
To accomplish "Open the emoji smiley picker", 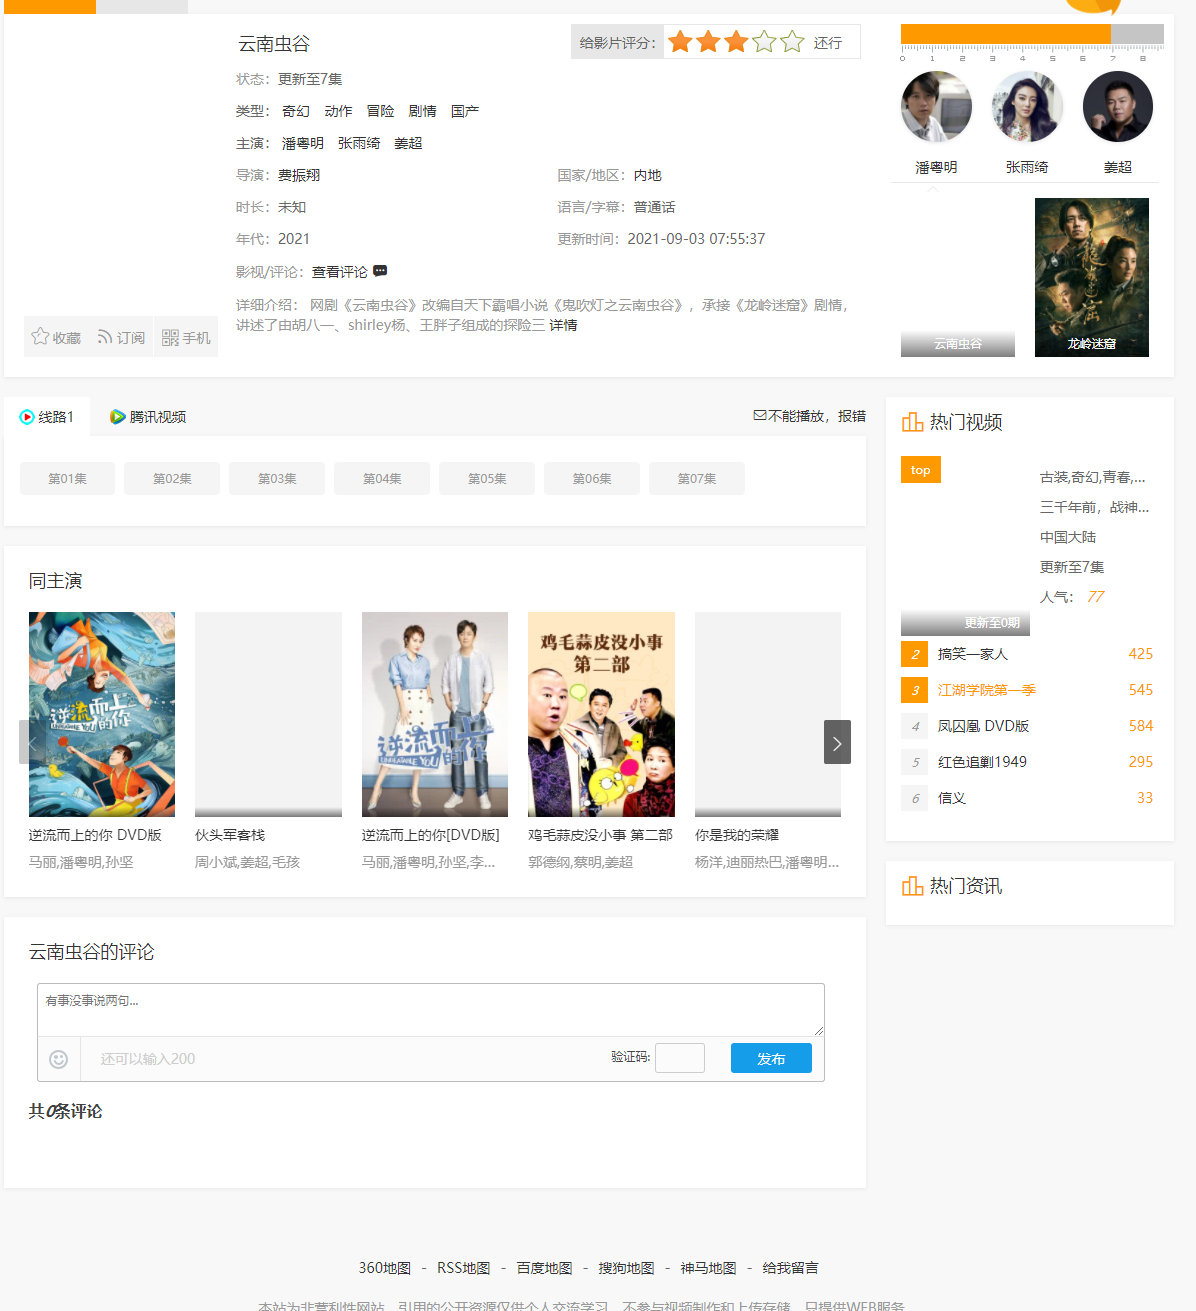I will point(59,1059).
